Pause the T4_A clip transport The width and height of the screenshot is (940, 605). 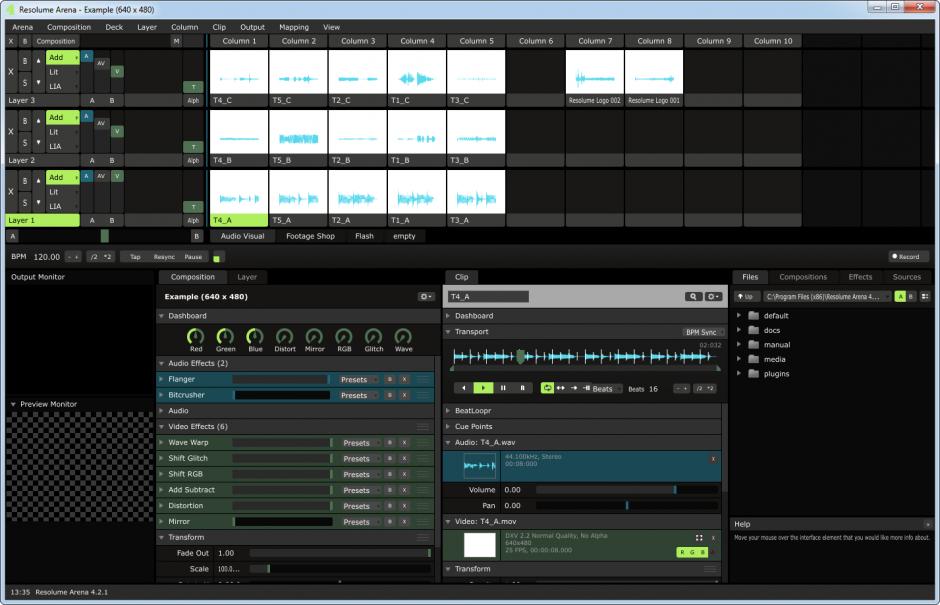click(503, 388)
